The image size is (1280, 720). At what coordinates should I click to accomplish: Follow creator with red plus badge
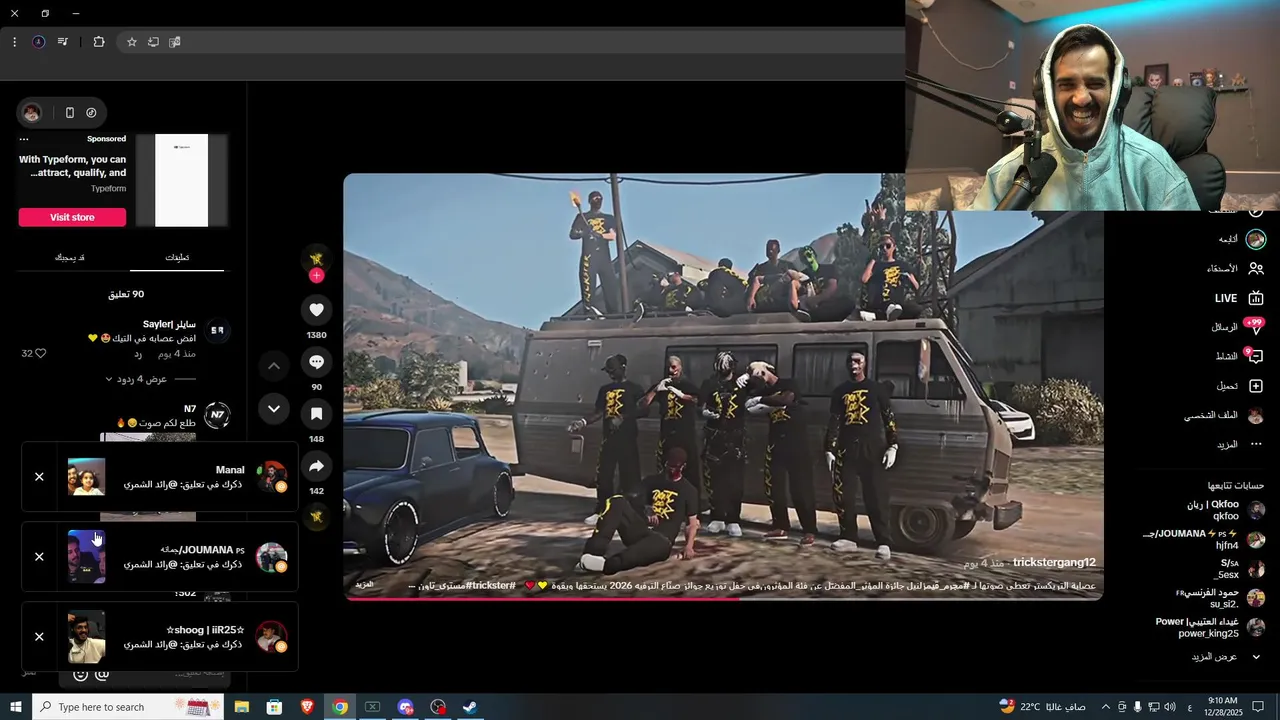(x=316, y=275)
